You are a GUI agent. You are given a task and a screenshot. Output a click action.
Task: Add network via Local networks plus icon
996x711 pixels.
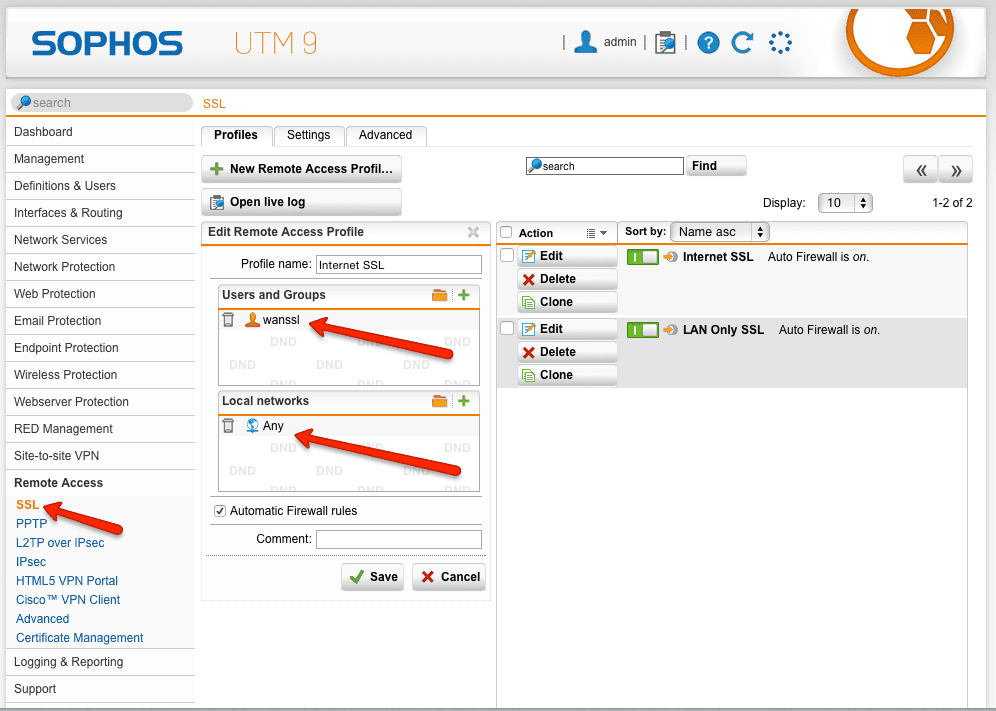point(464,401)
